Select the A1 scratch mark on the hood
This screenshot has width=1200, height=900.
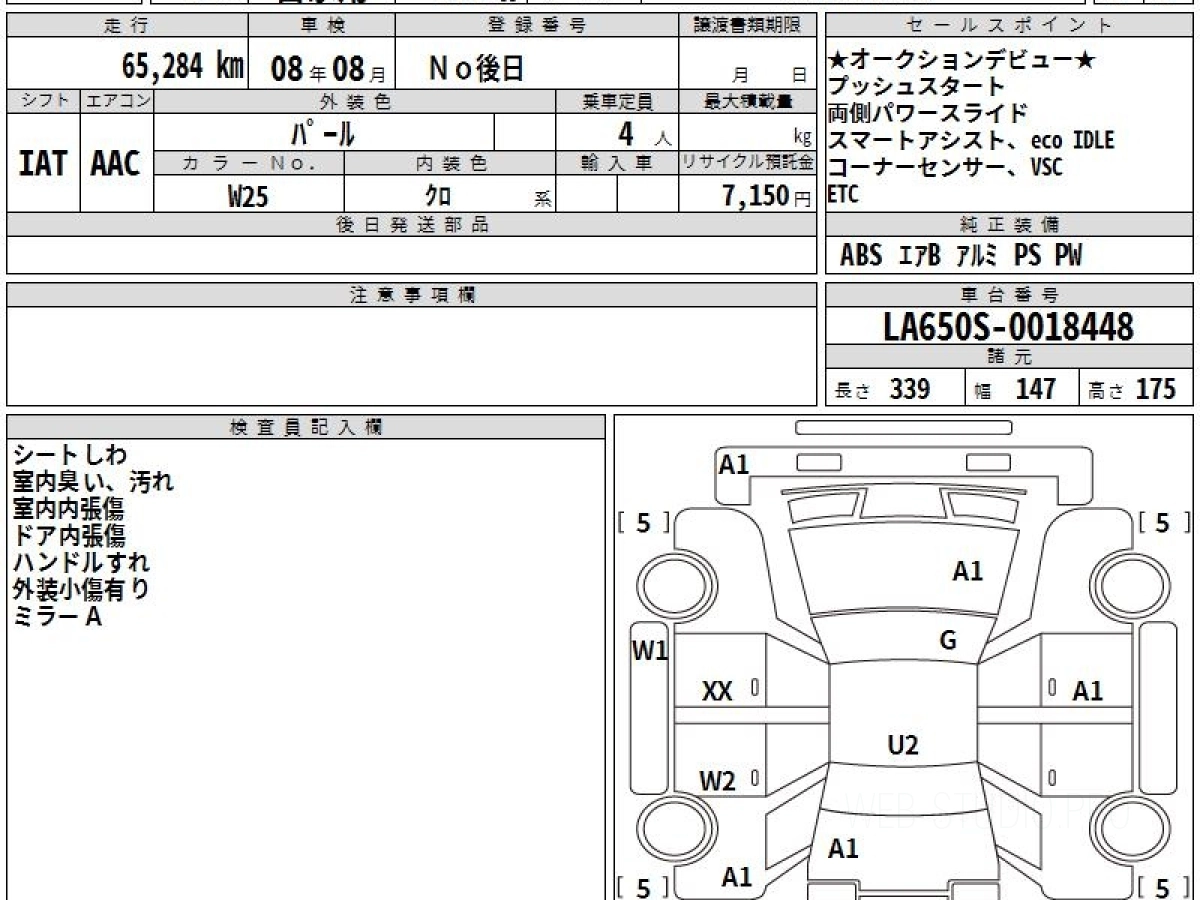click(967, 571)
